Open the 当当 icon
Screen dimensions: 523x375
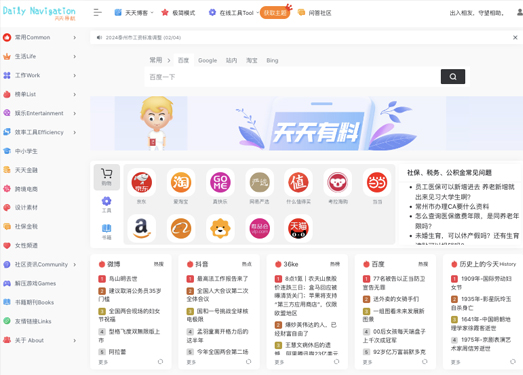377,182
